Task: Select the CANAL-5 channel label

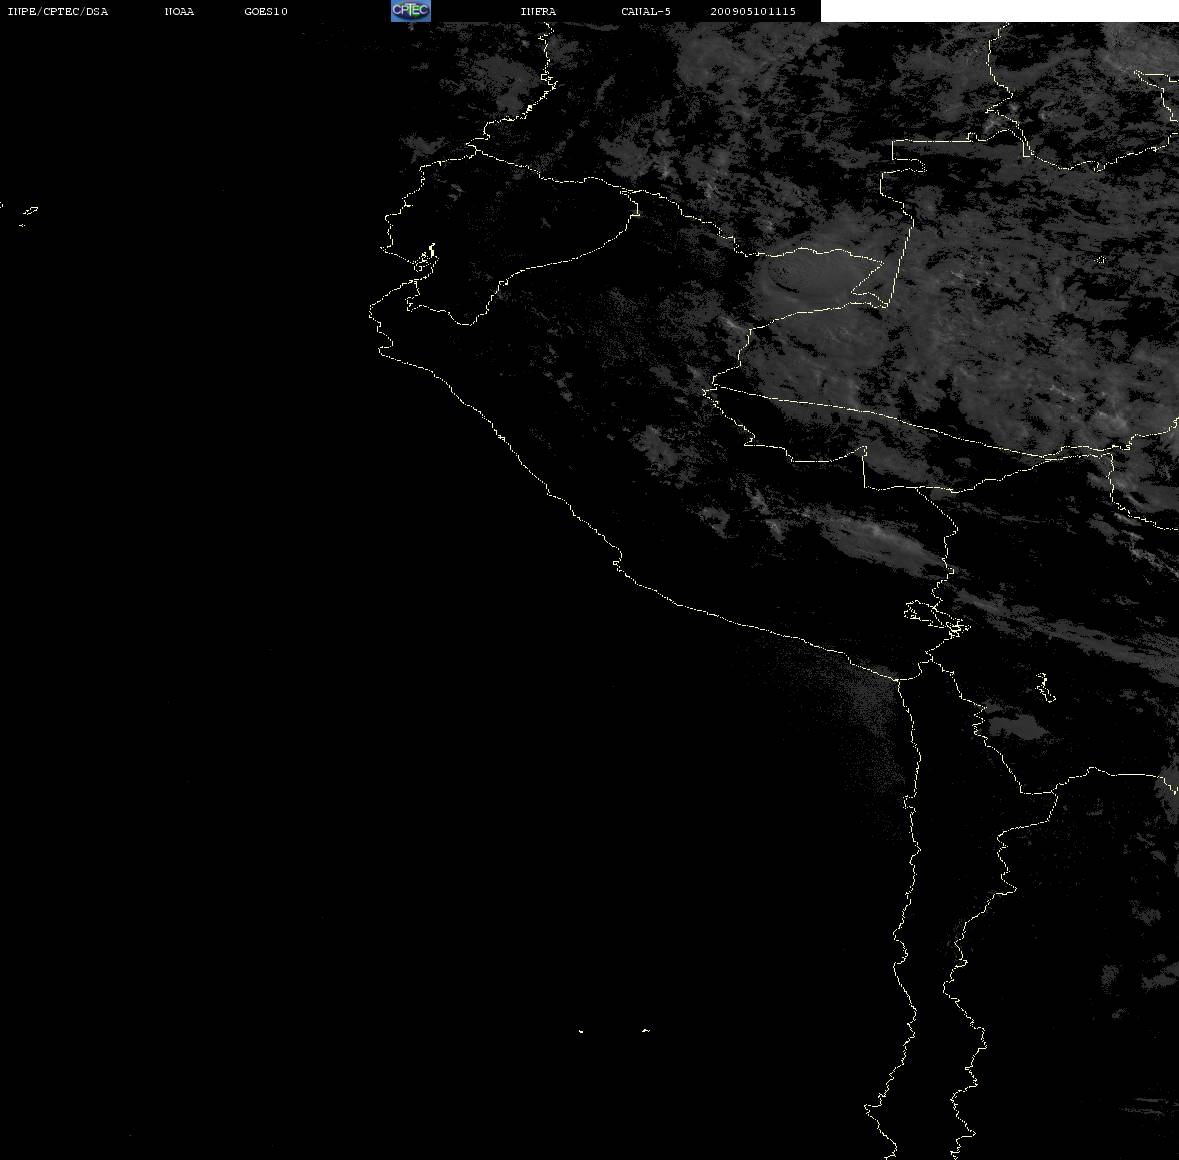Action: (x=646, y=11)
